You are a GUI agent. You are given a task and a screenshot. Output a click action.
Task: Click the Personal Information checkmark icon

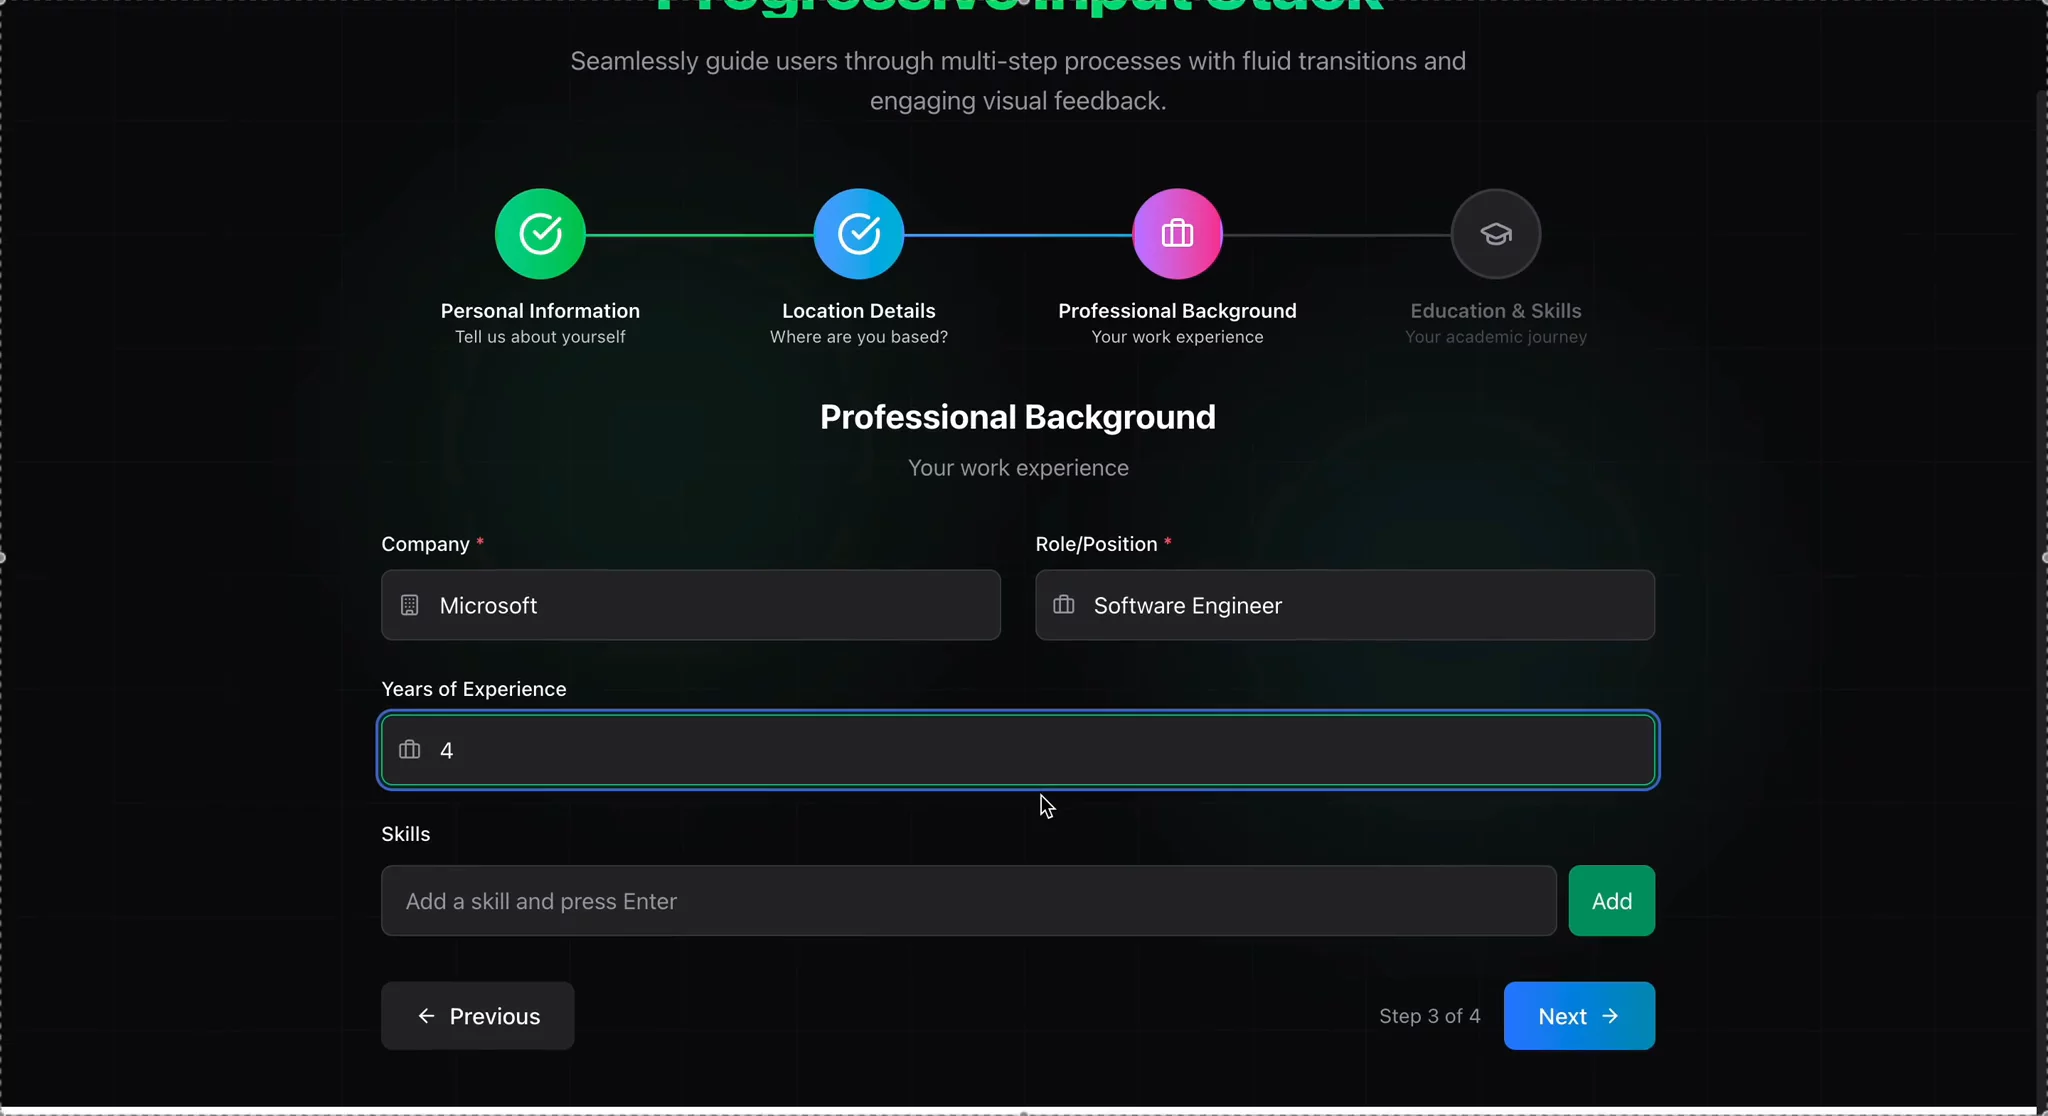[540, 233]
